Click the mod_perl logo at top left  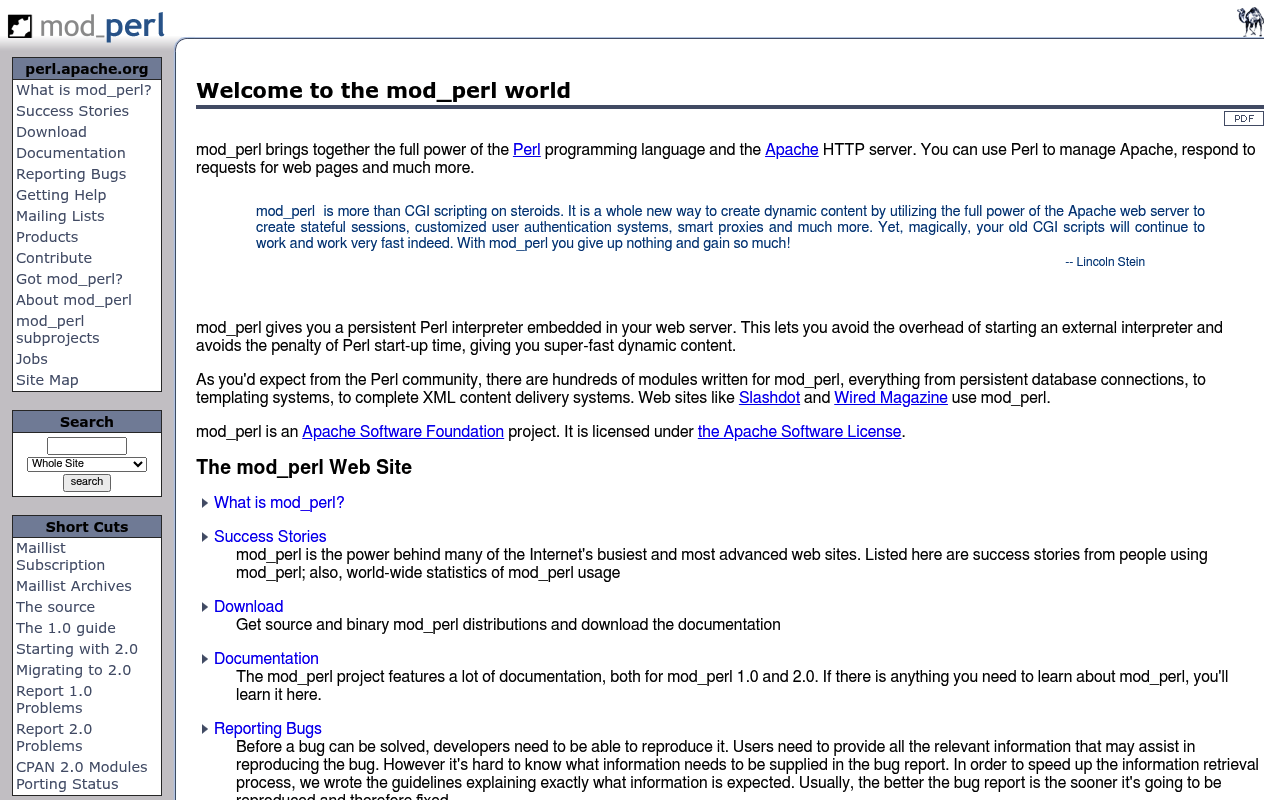coord(86,25)
